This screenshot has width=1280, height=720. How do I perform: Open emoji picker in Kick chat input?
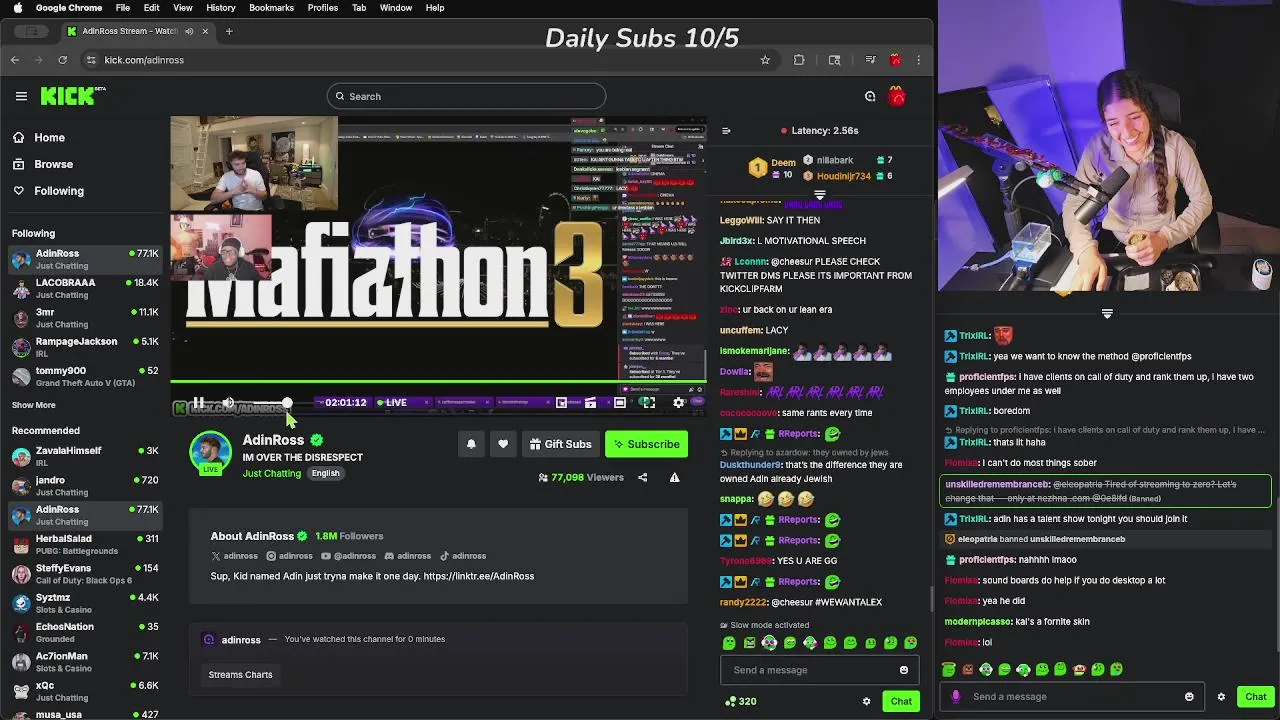click(x=904, y=670)
